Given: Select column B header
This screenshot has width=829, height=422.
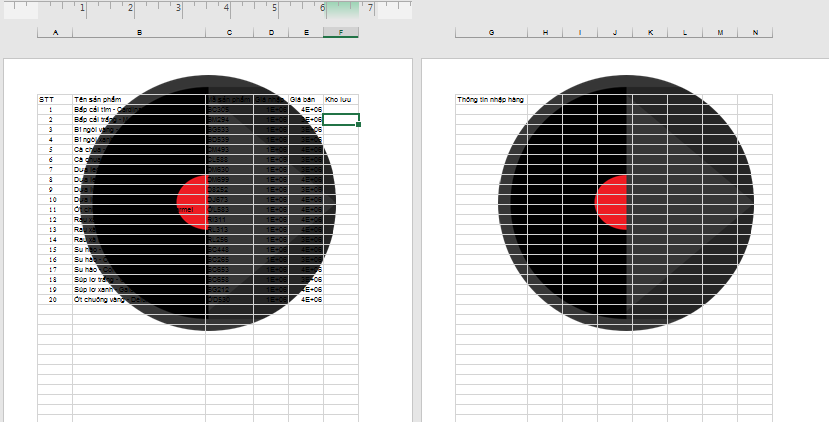Looking at the screenshot, I should pyautogui.click(x=139, y=32).
